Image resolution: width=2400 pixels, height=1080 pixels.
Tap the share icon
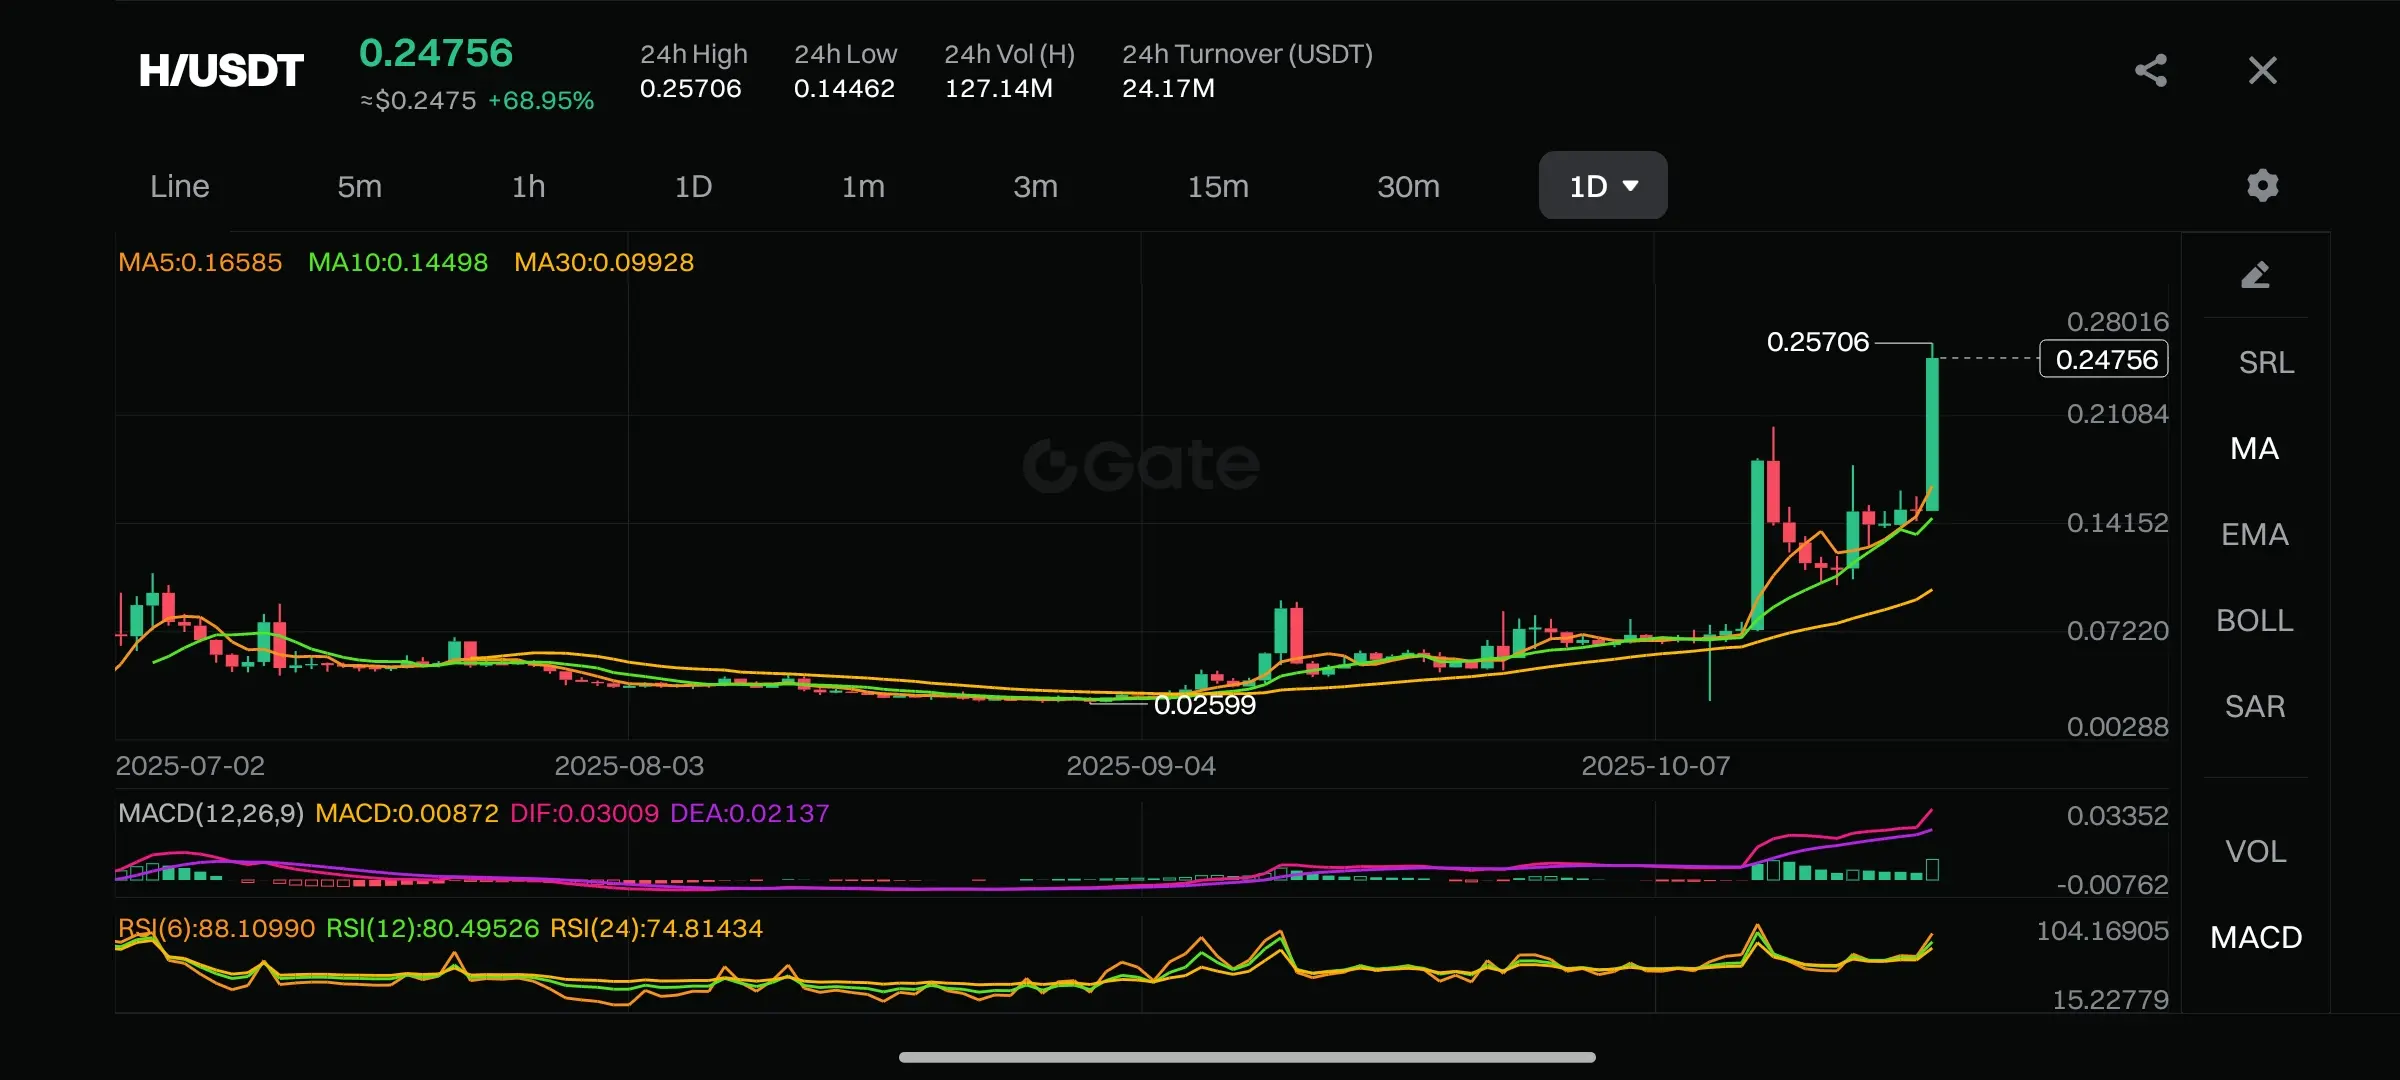[2151, 70]
